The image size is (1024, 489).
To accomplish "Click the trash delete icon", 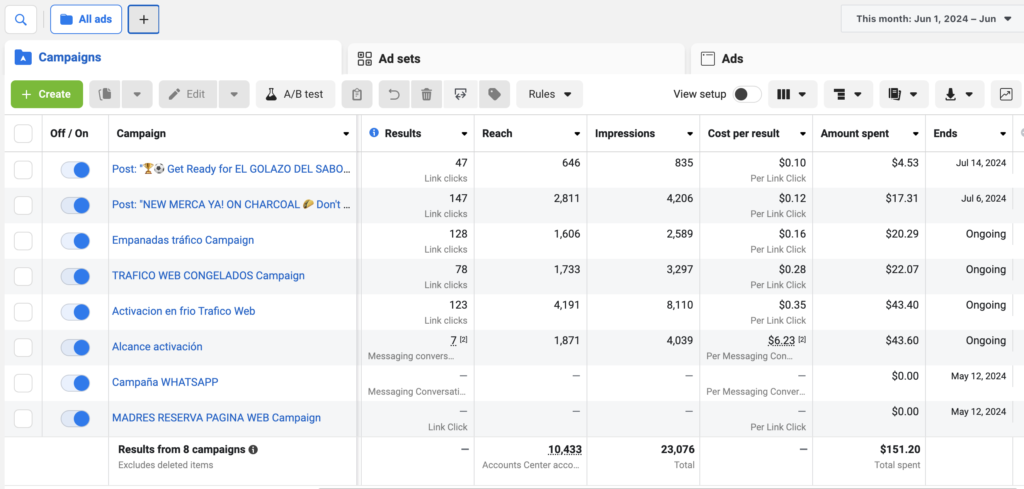I will click(427, 94).
